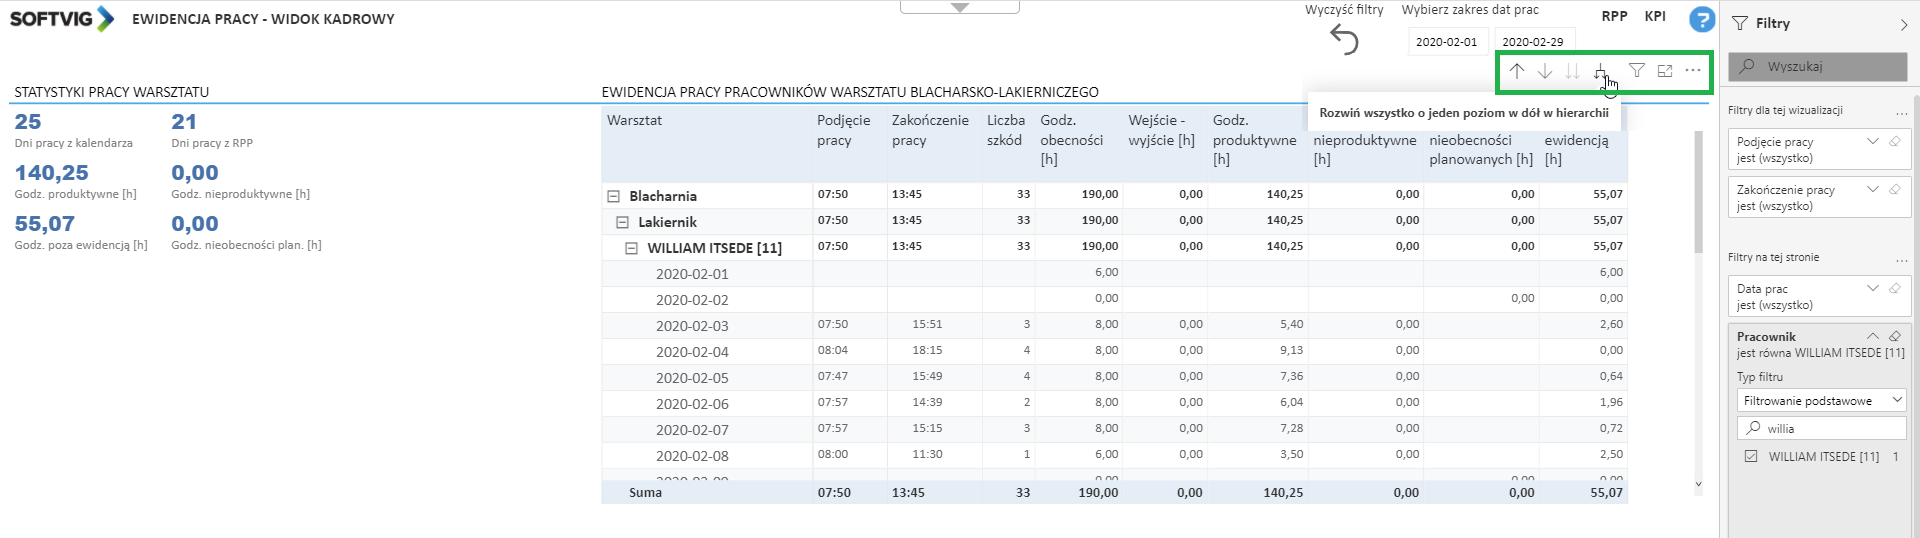The image size is (1920, 538).
Task: Click the start date field 2020-02-01
Action: [x=1446, y=42]
